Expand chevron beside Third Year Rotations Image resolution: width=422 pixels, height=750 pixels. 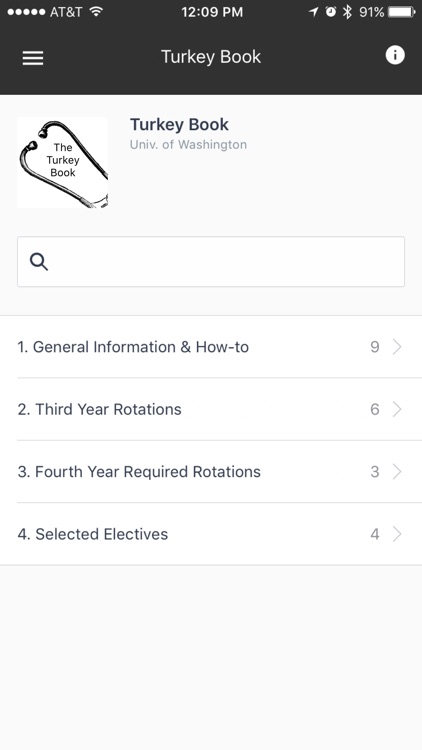point(397,409)
